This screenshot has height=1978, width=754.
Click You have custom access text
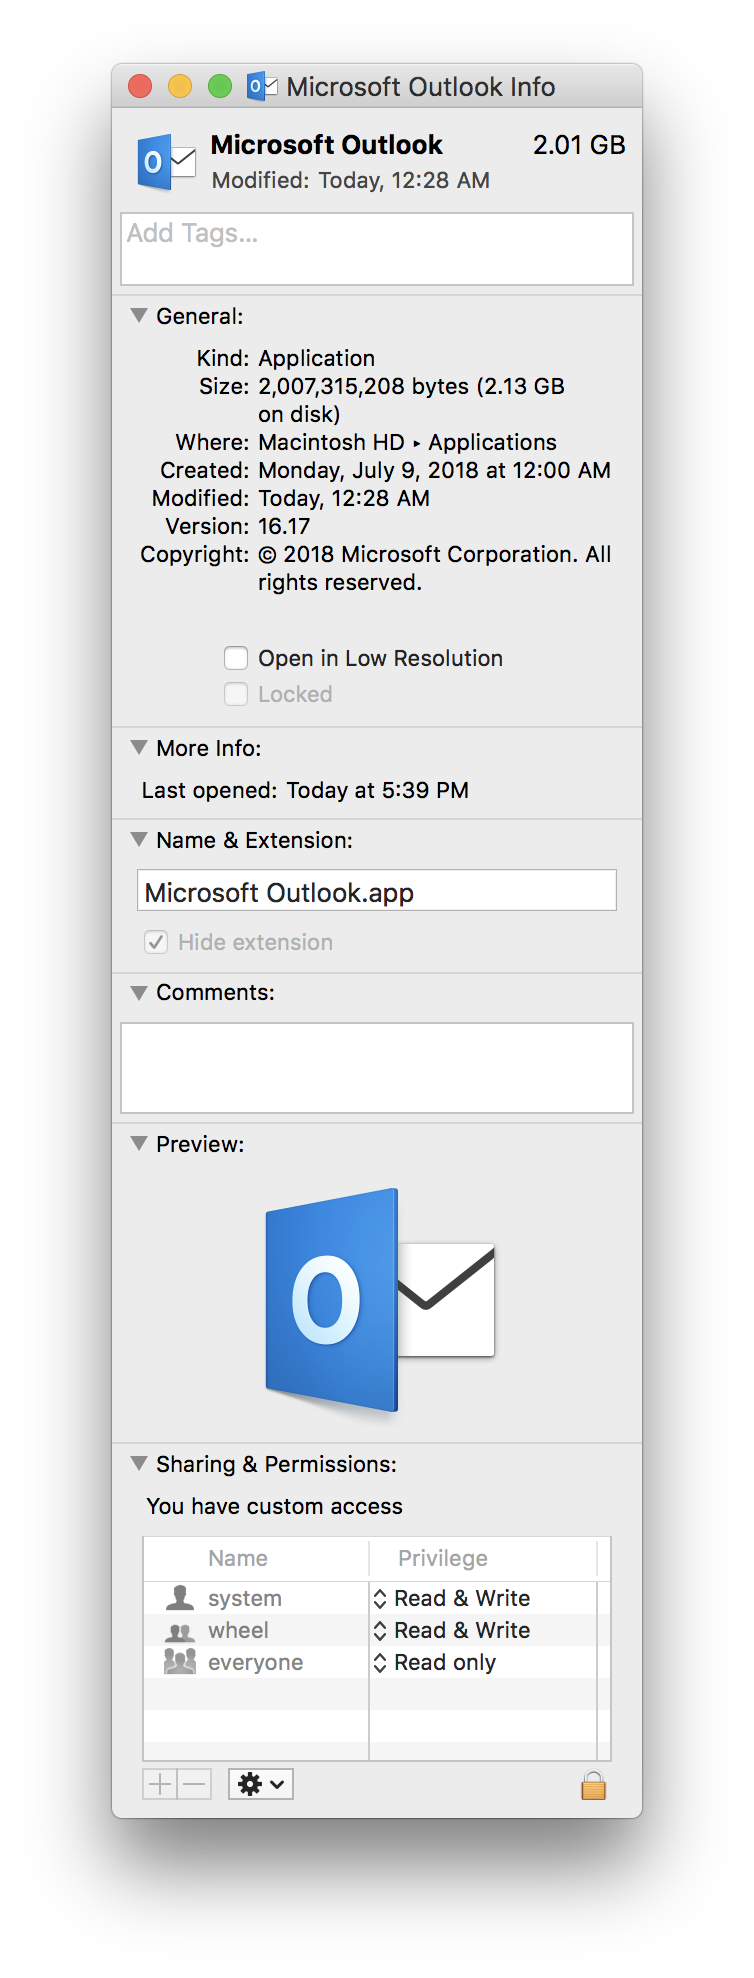tap(274, 1506)
